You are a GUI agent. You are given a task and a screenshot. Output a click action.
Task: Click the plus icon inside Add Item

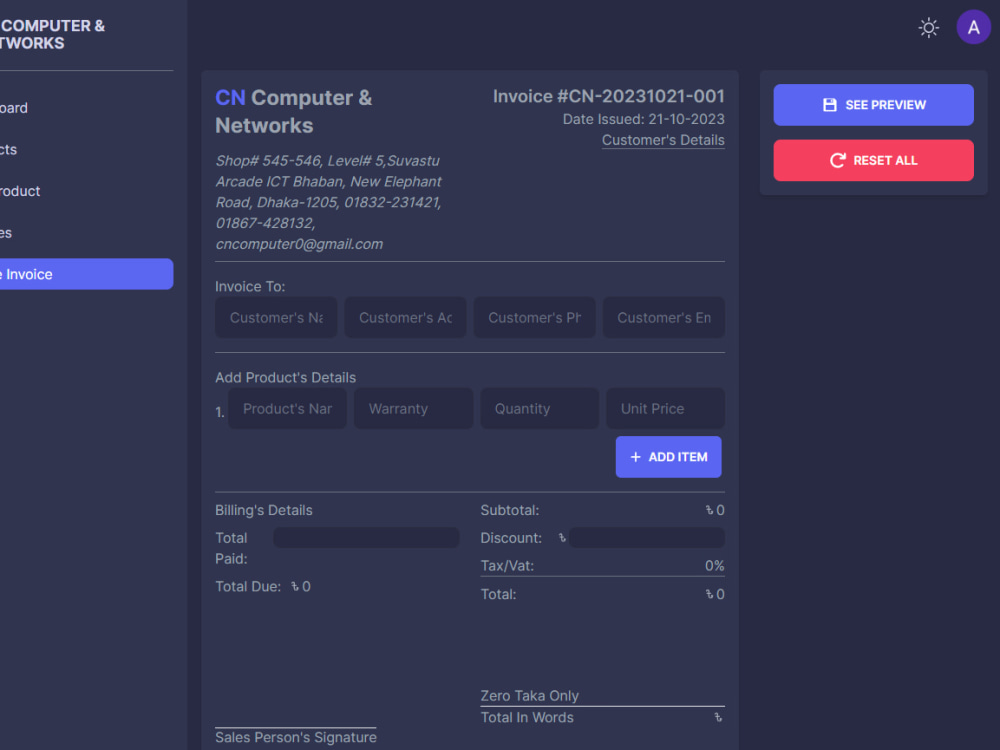[x=635, y=457]
